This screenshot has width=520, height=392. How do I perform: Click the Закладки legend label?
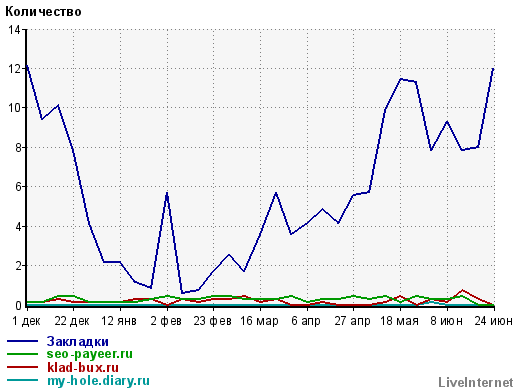[77, 341]
